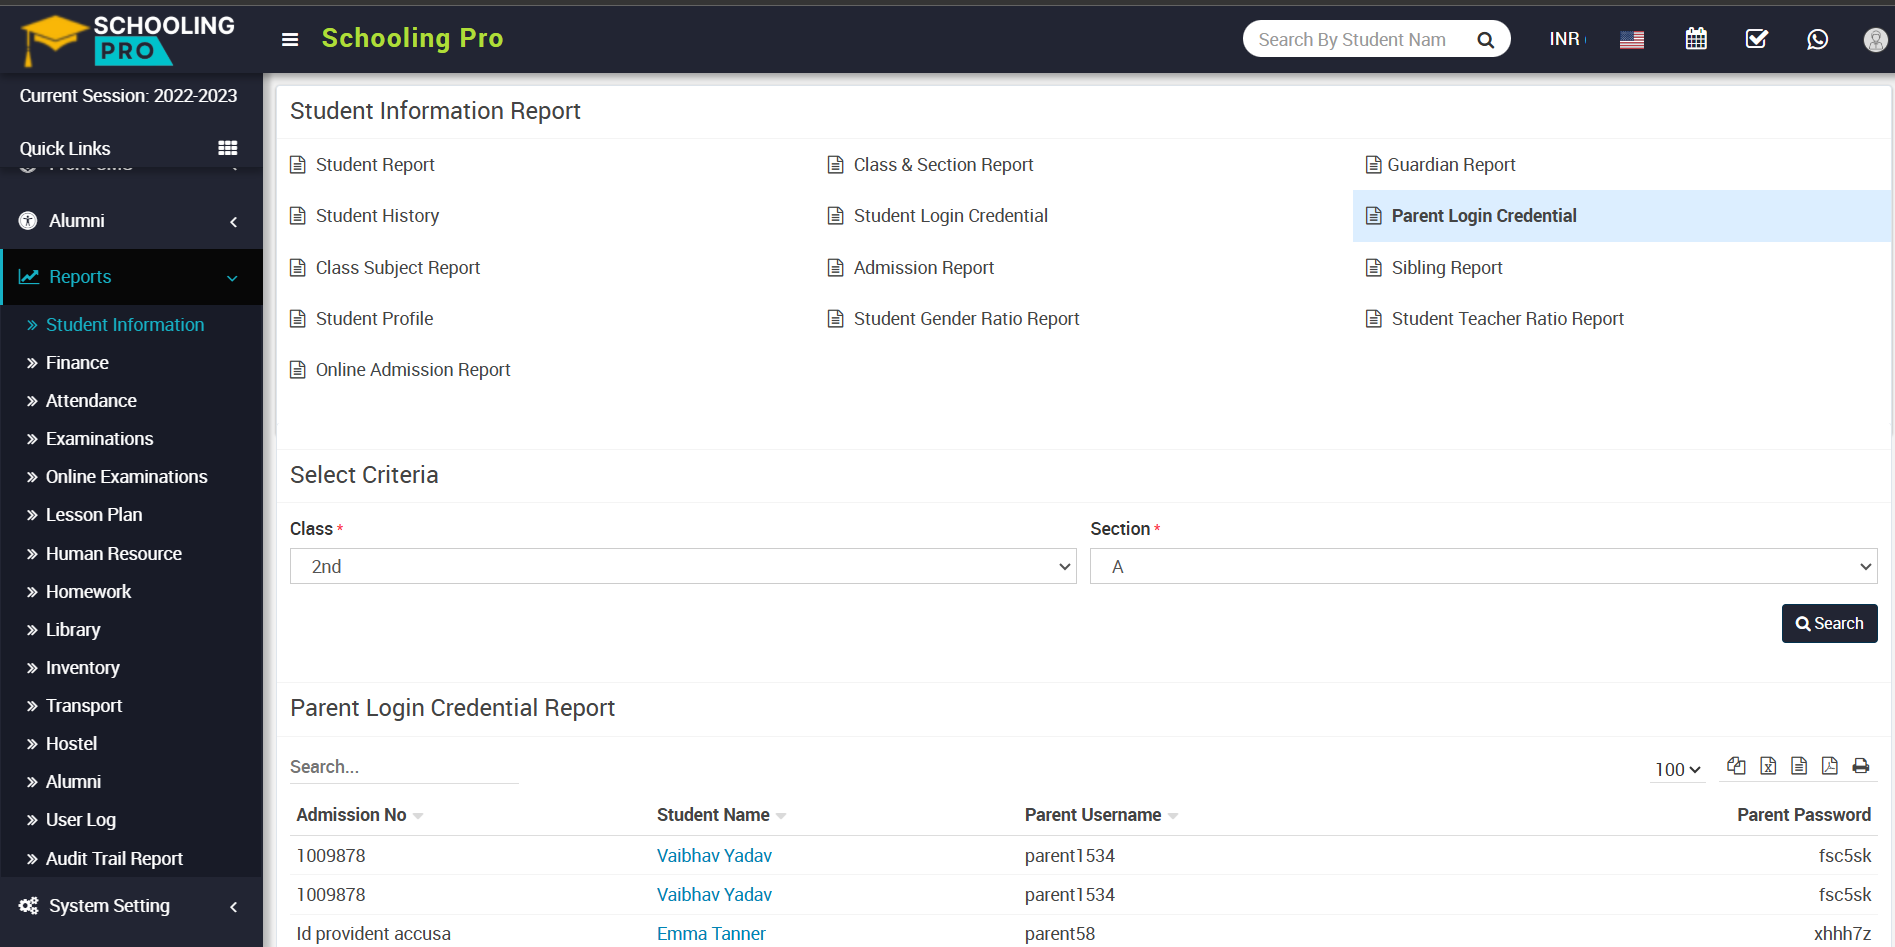The image size is (1895, 947).
Task: Open the Class dropdown showing 2nd
Action: [683, 567]
